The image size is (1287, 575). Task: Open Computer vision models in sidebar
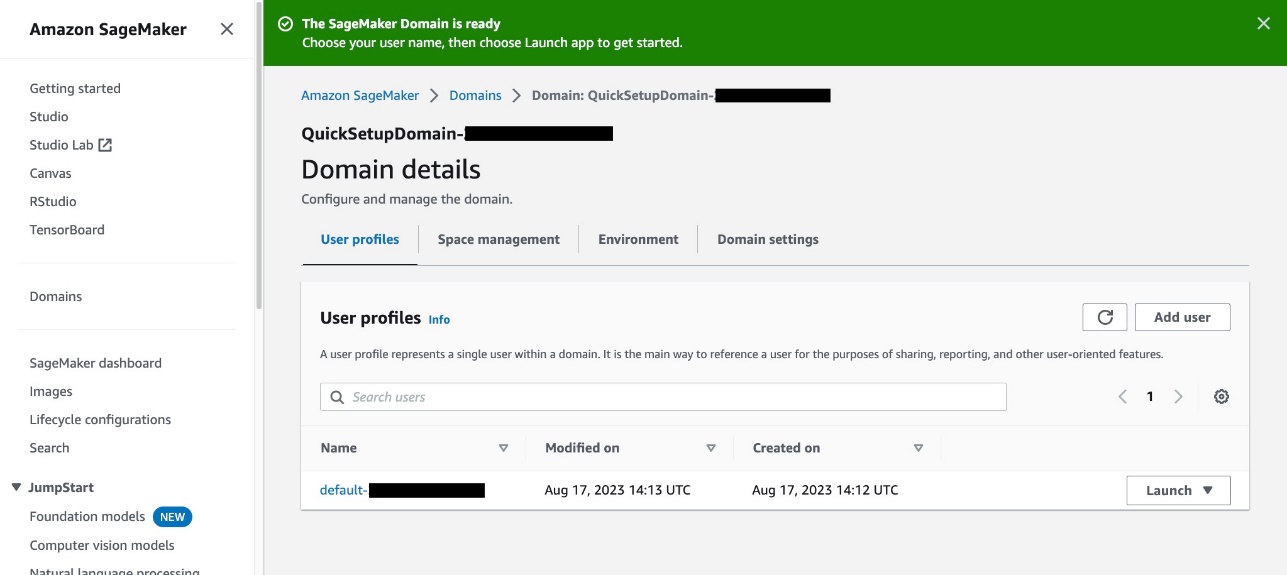102,545
